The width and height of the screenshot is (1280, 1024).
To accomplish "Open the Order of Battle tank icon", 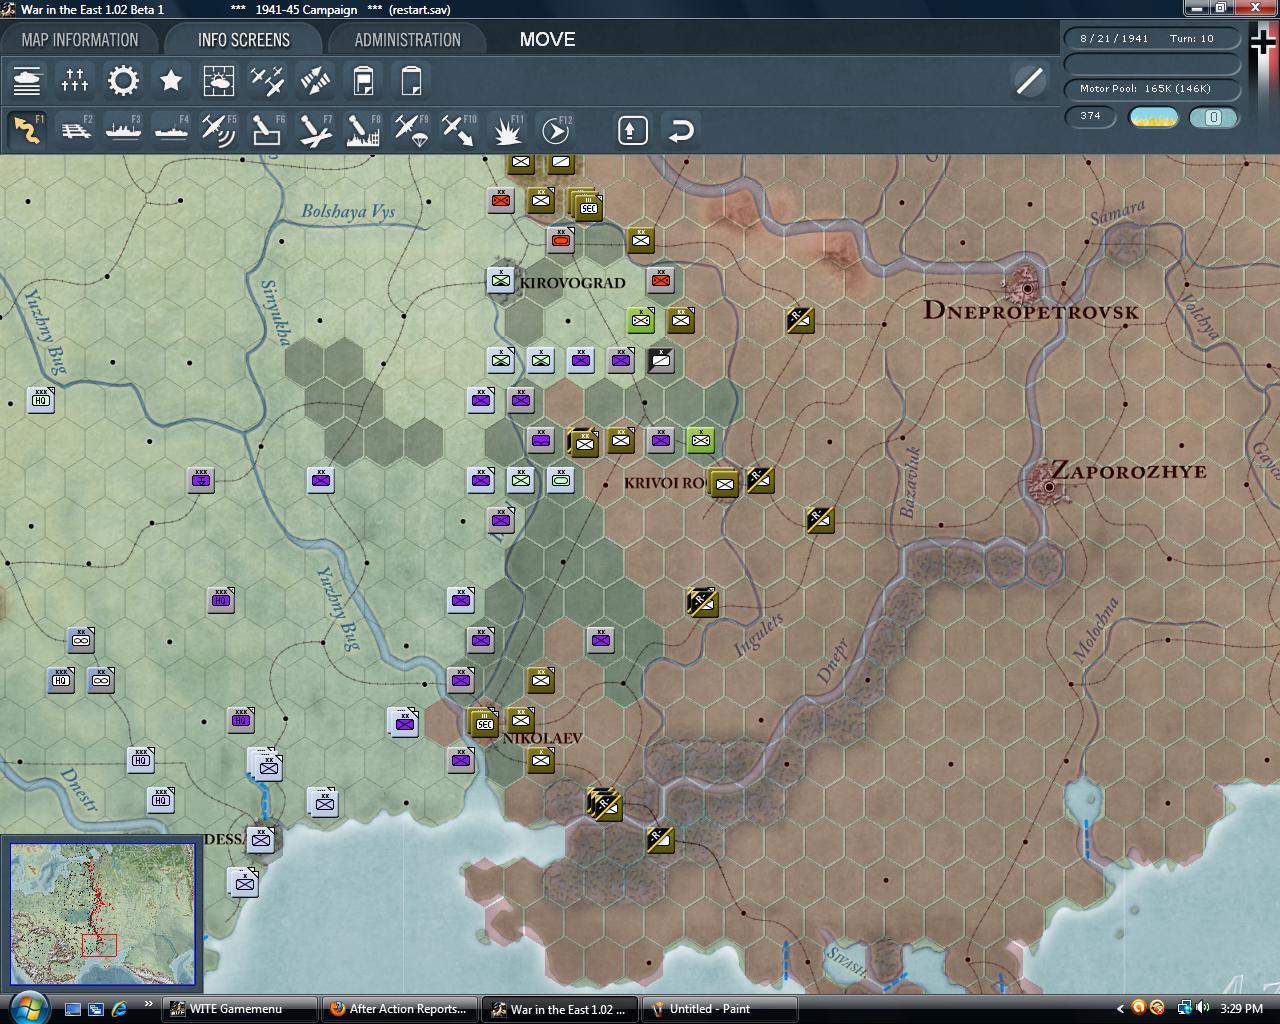I will click(27, 80).
